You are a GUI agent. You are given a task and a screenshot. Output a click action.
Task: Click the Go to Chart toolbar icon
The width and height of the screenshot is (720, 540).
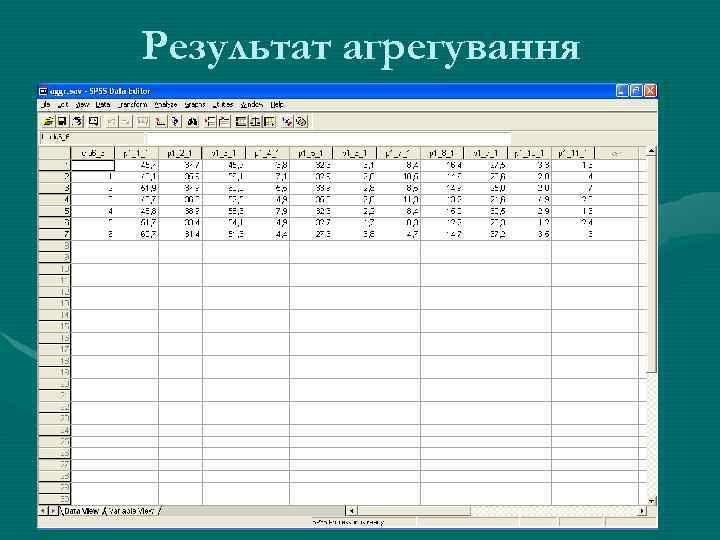pyautogui.click(x=143, y=122)
